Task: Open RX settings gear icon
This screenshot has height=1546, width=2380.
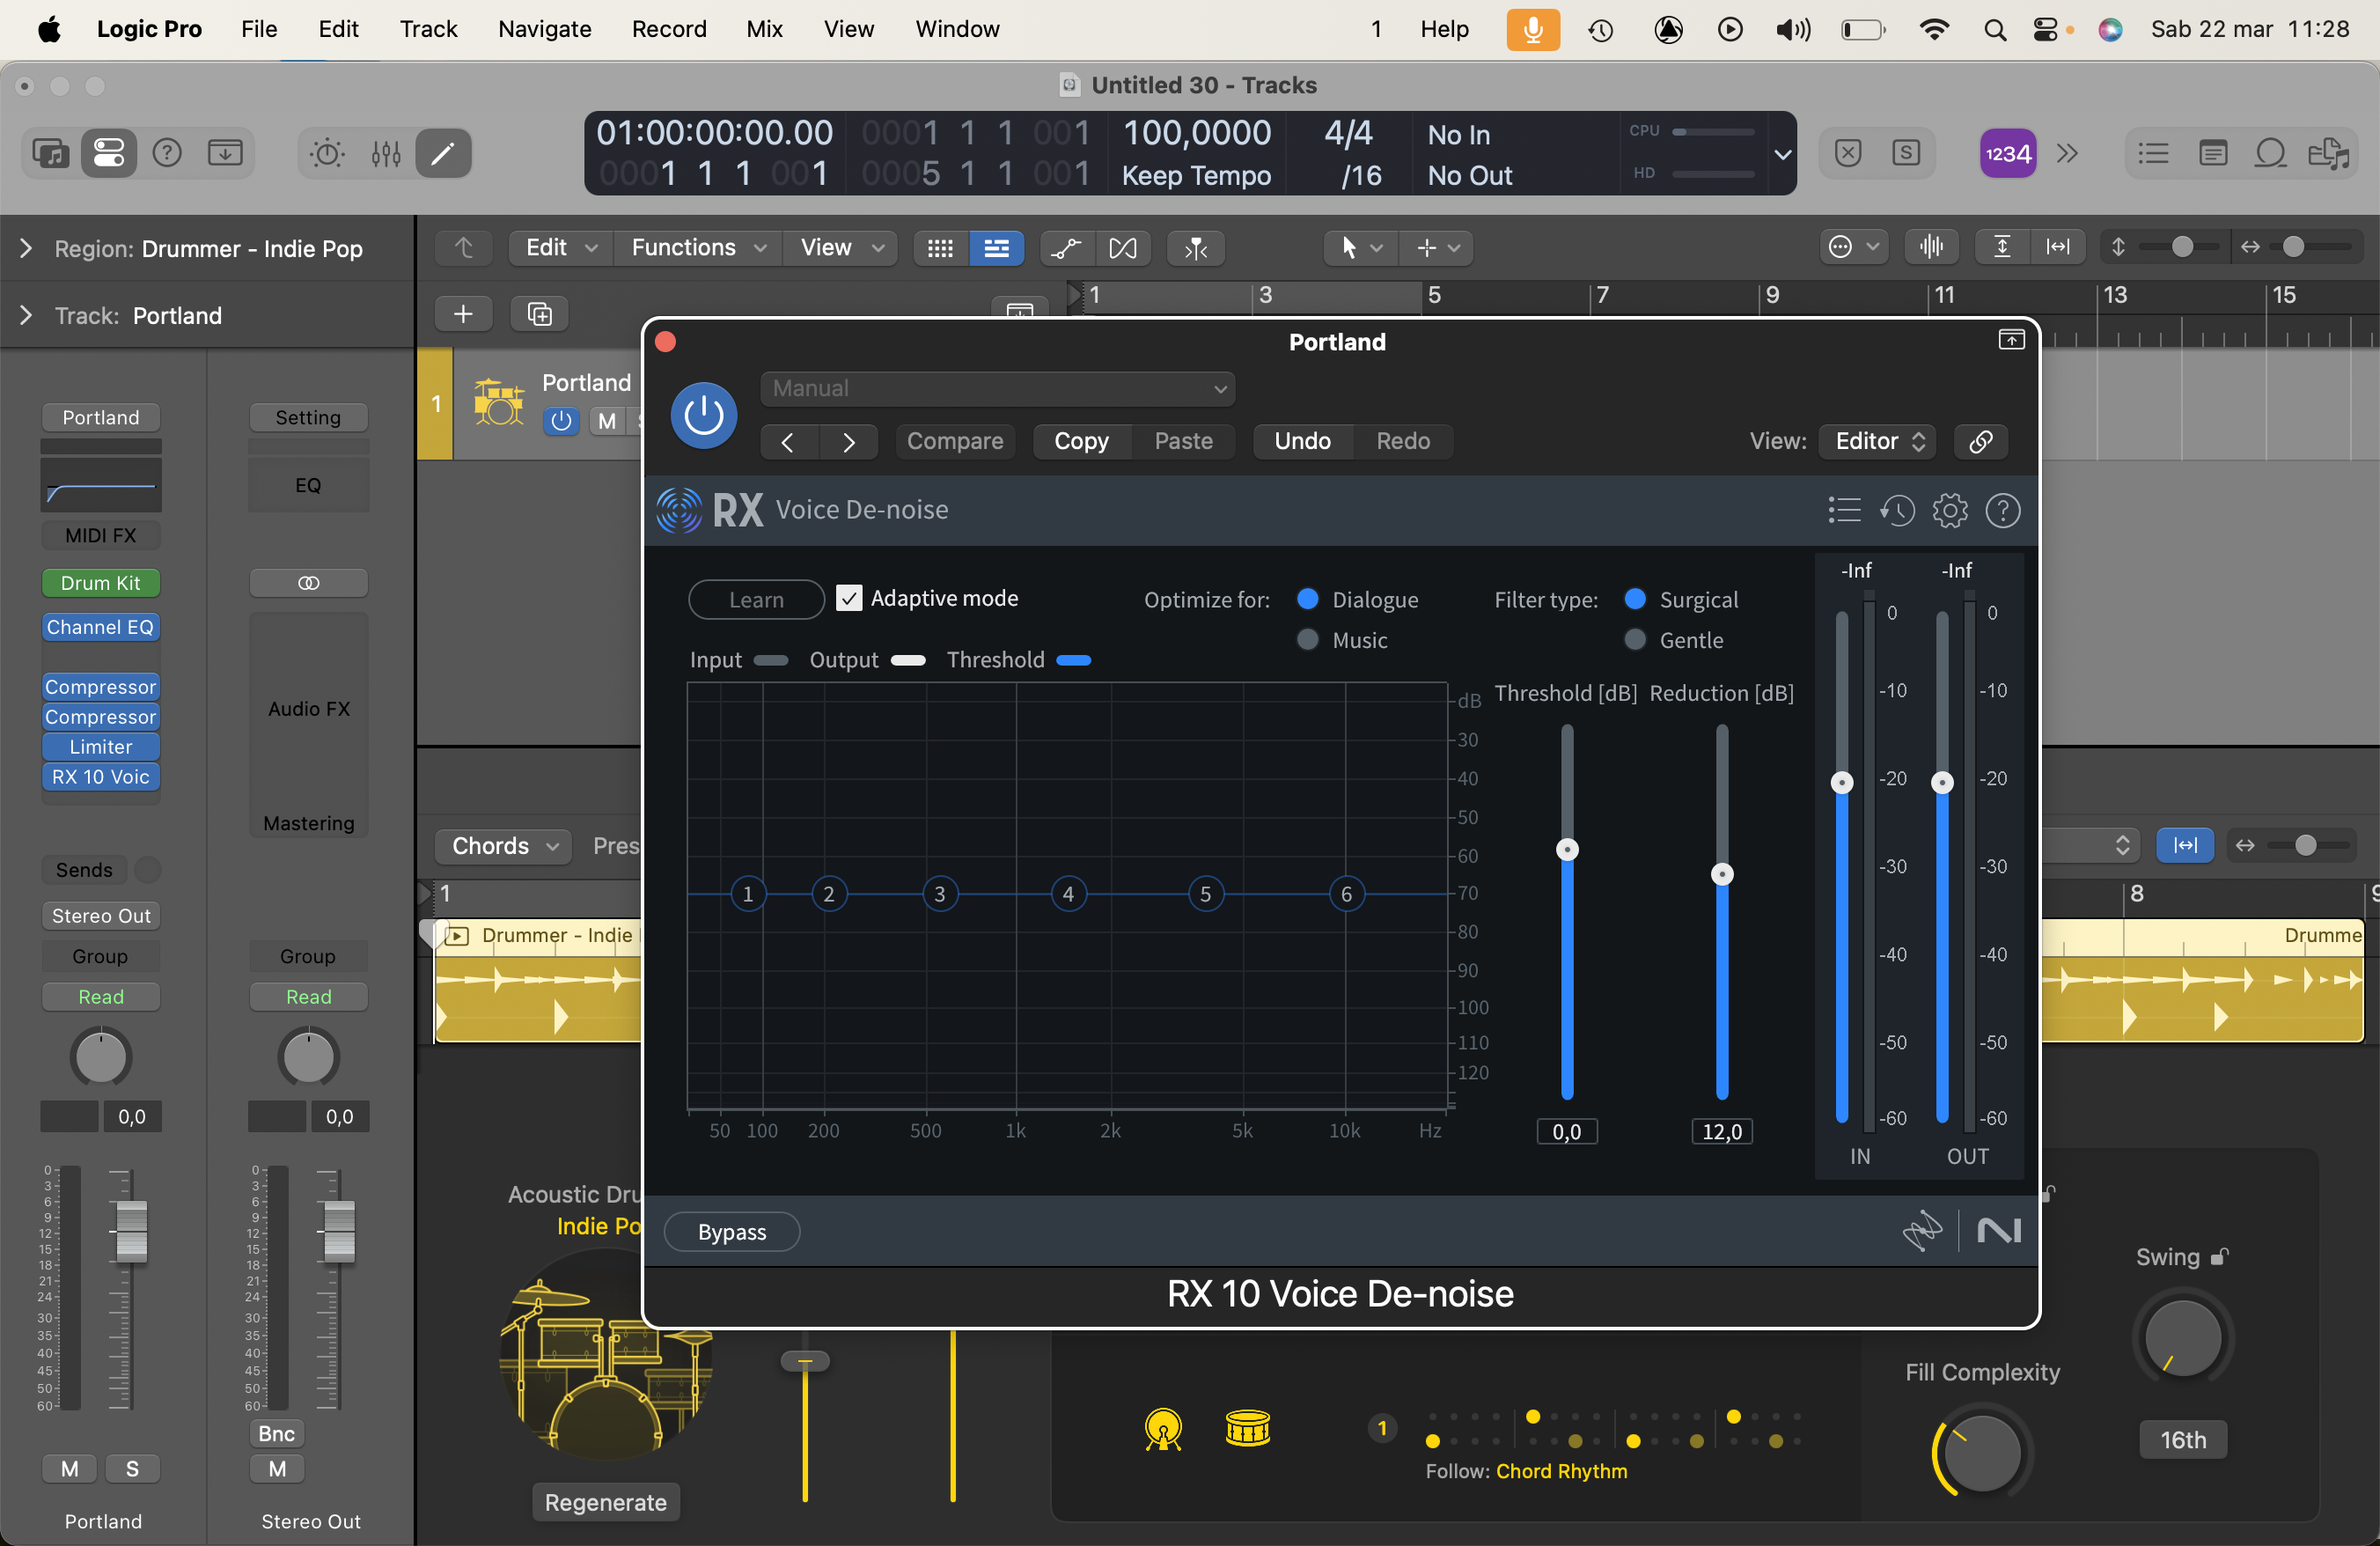Action: pos(1950,510)
